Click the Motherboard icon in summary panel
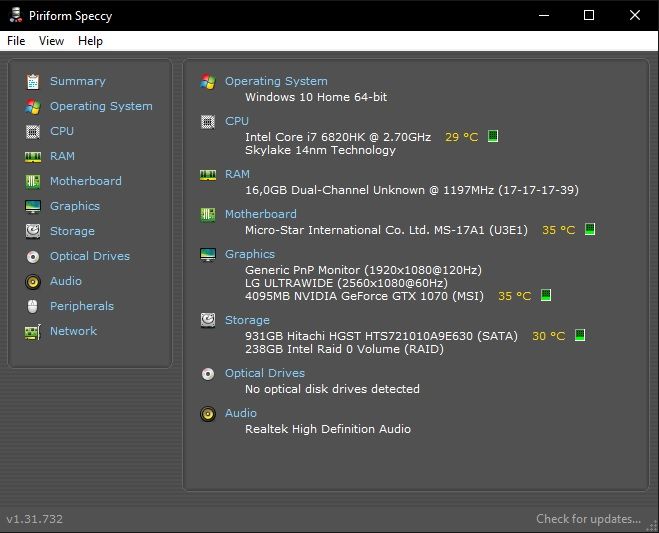Image resolution: width=659 pixels, height=533 pixels. click(208, 215)
